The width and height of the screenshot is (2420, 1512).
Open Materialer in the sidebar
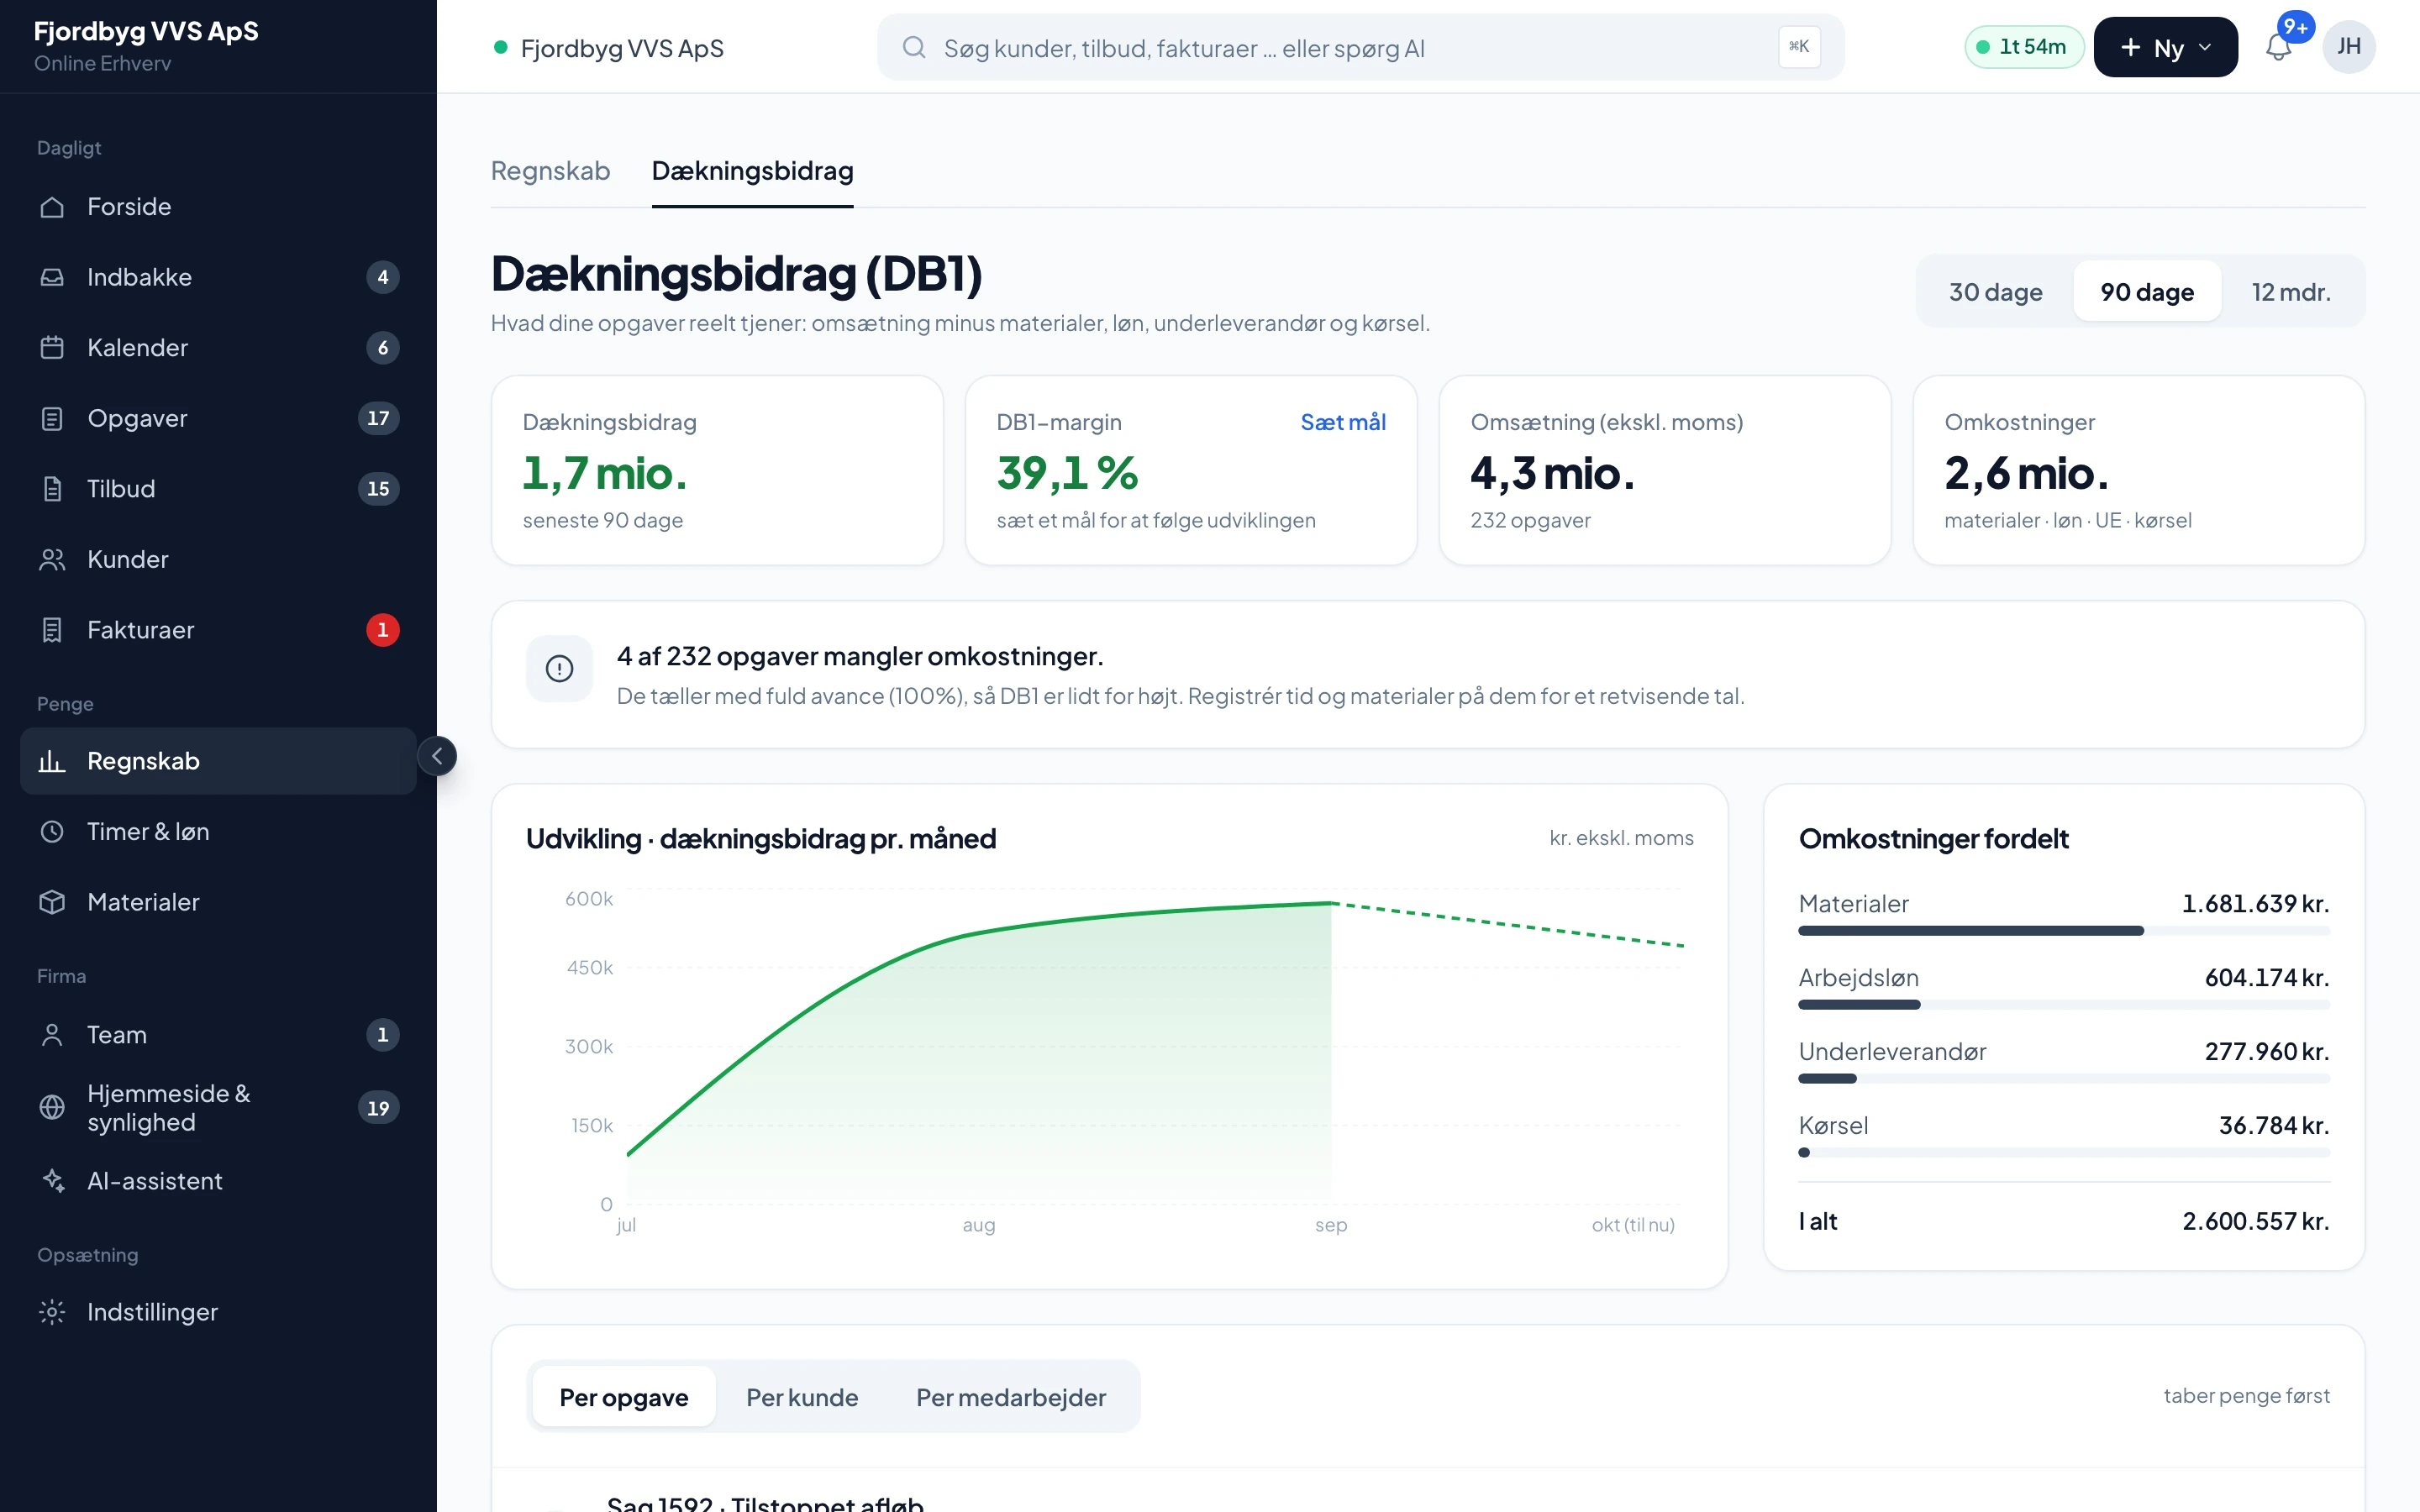218,902
